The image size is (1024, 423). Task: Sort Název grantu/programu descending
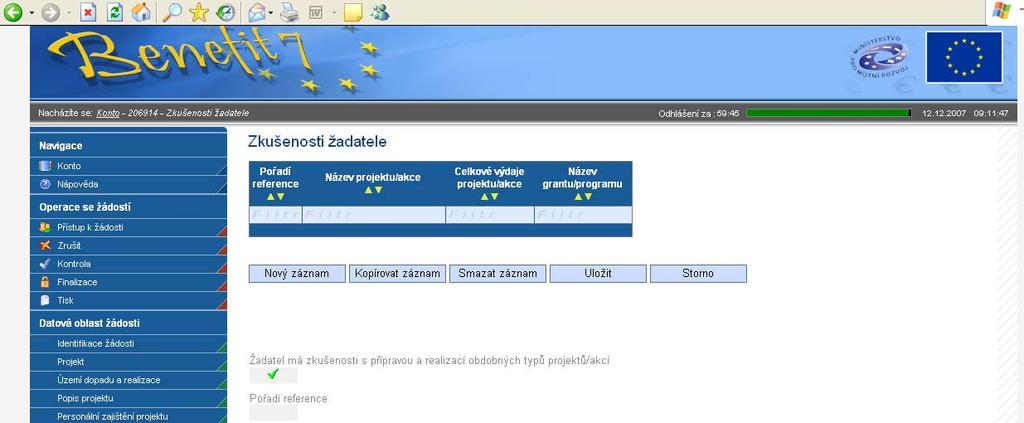click(x=588, y=196)
